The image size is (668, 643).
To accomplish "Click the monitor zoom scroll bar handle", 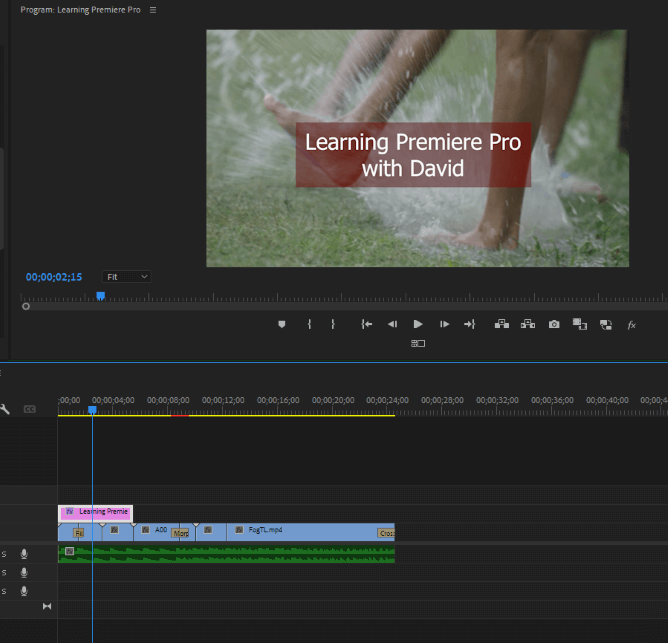I will [x=26, y=306].
